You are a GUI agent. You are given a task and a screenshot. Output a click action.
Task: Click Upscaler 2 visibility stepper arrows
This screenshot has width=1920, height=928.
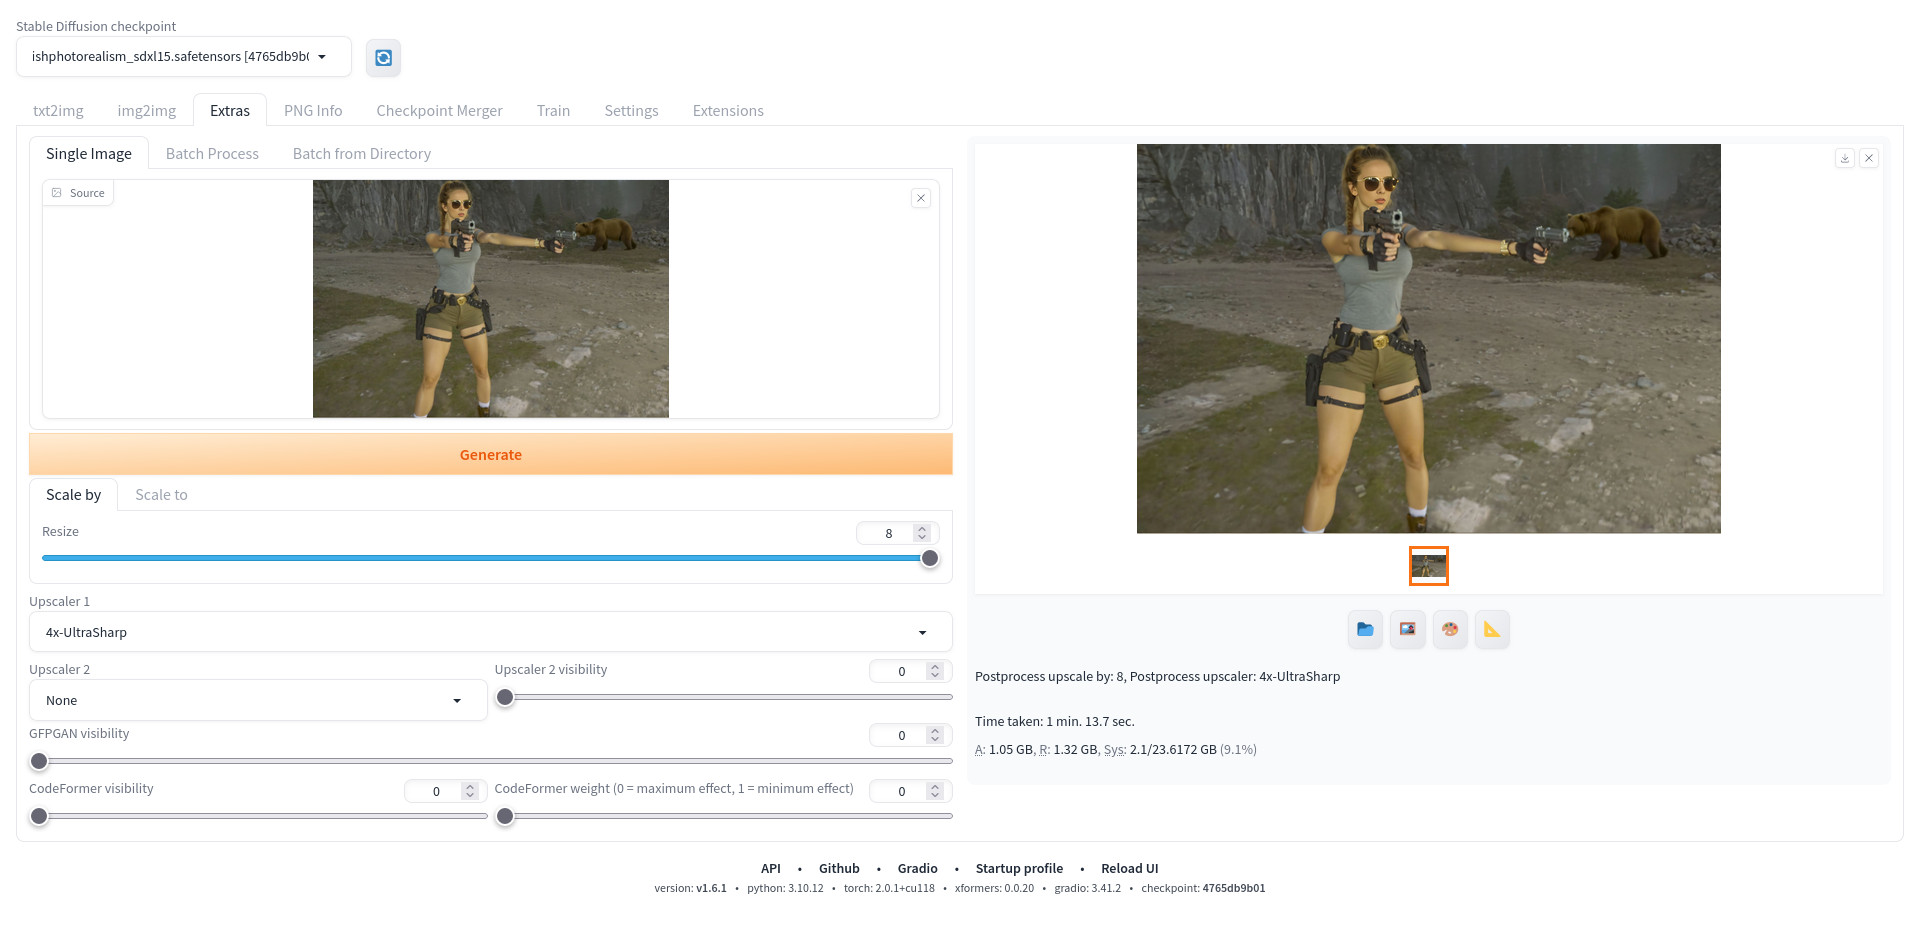pos(935,671)
